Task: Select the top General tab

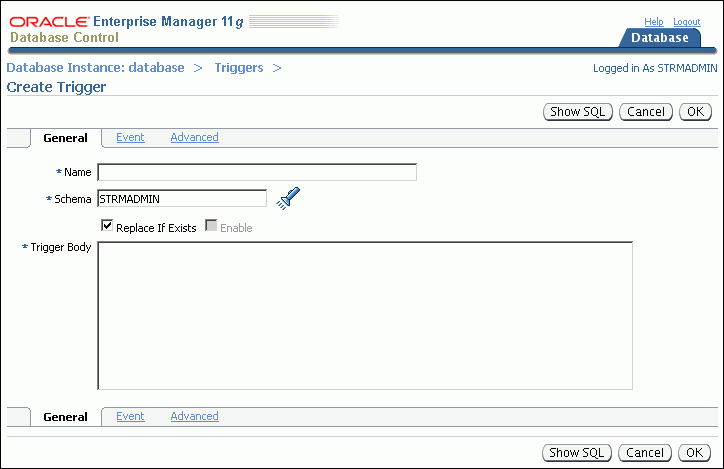Action: [65, 138]
